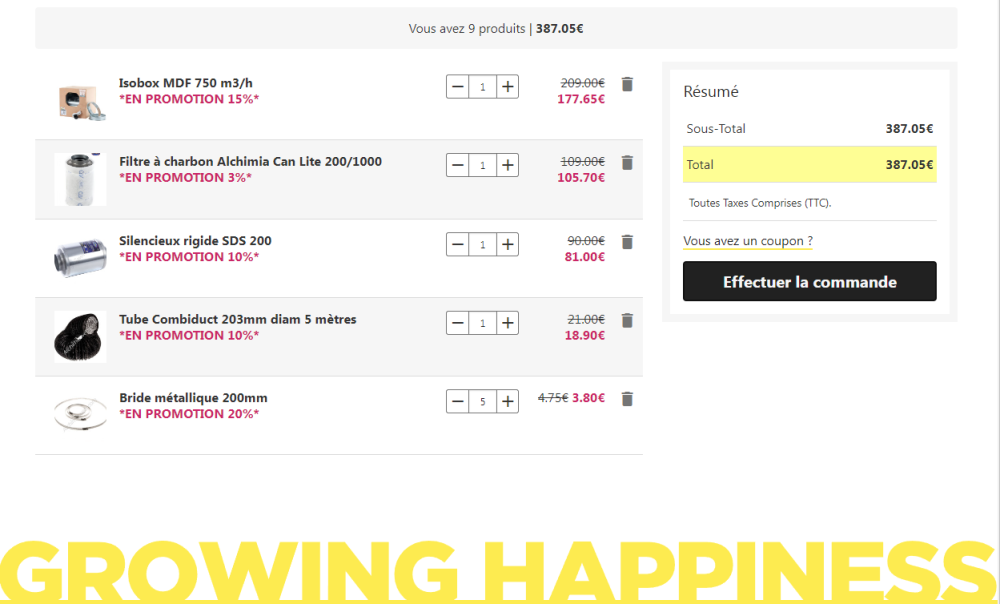Click Filtre à charbon discounted price 105.70€
The image size is (1000, 604).
click(581, 177)
